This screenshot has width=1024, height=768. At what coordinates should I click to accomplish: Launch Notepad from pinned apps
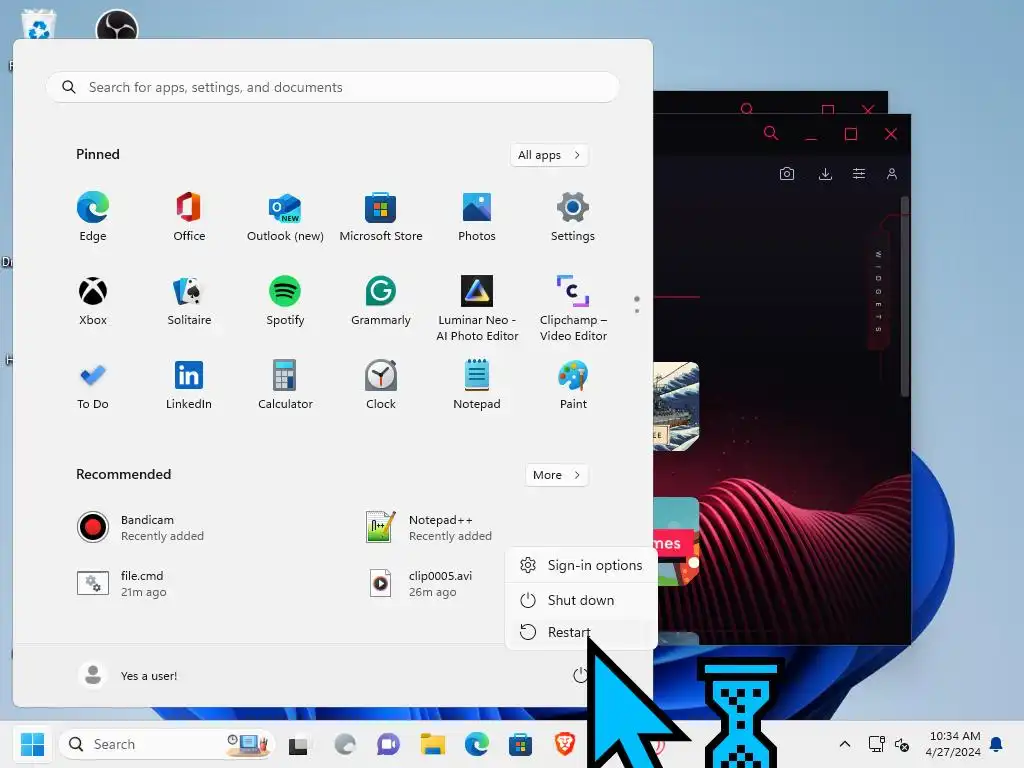[x=477, y=385]
